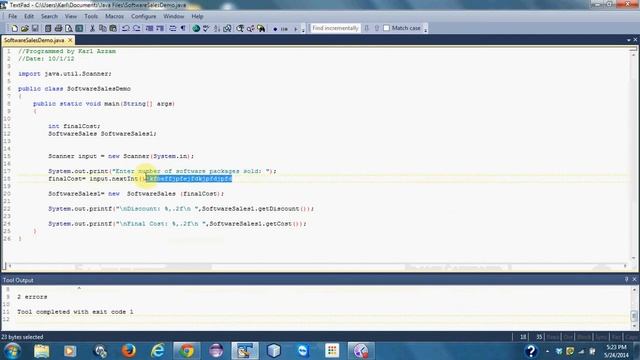Enable the Match case checkbox
Image resolution: width=640 pixels, height=360 pixels.
click(387, 28)
